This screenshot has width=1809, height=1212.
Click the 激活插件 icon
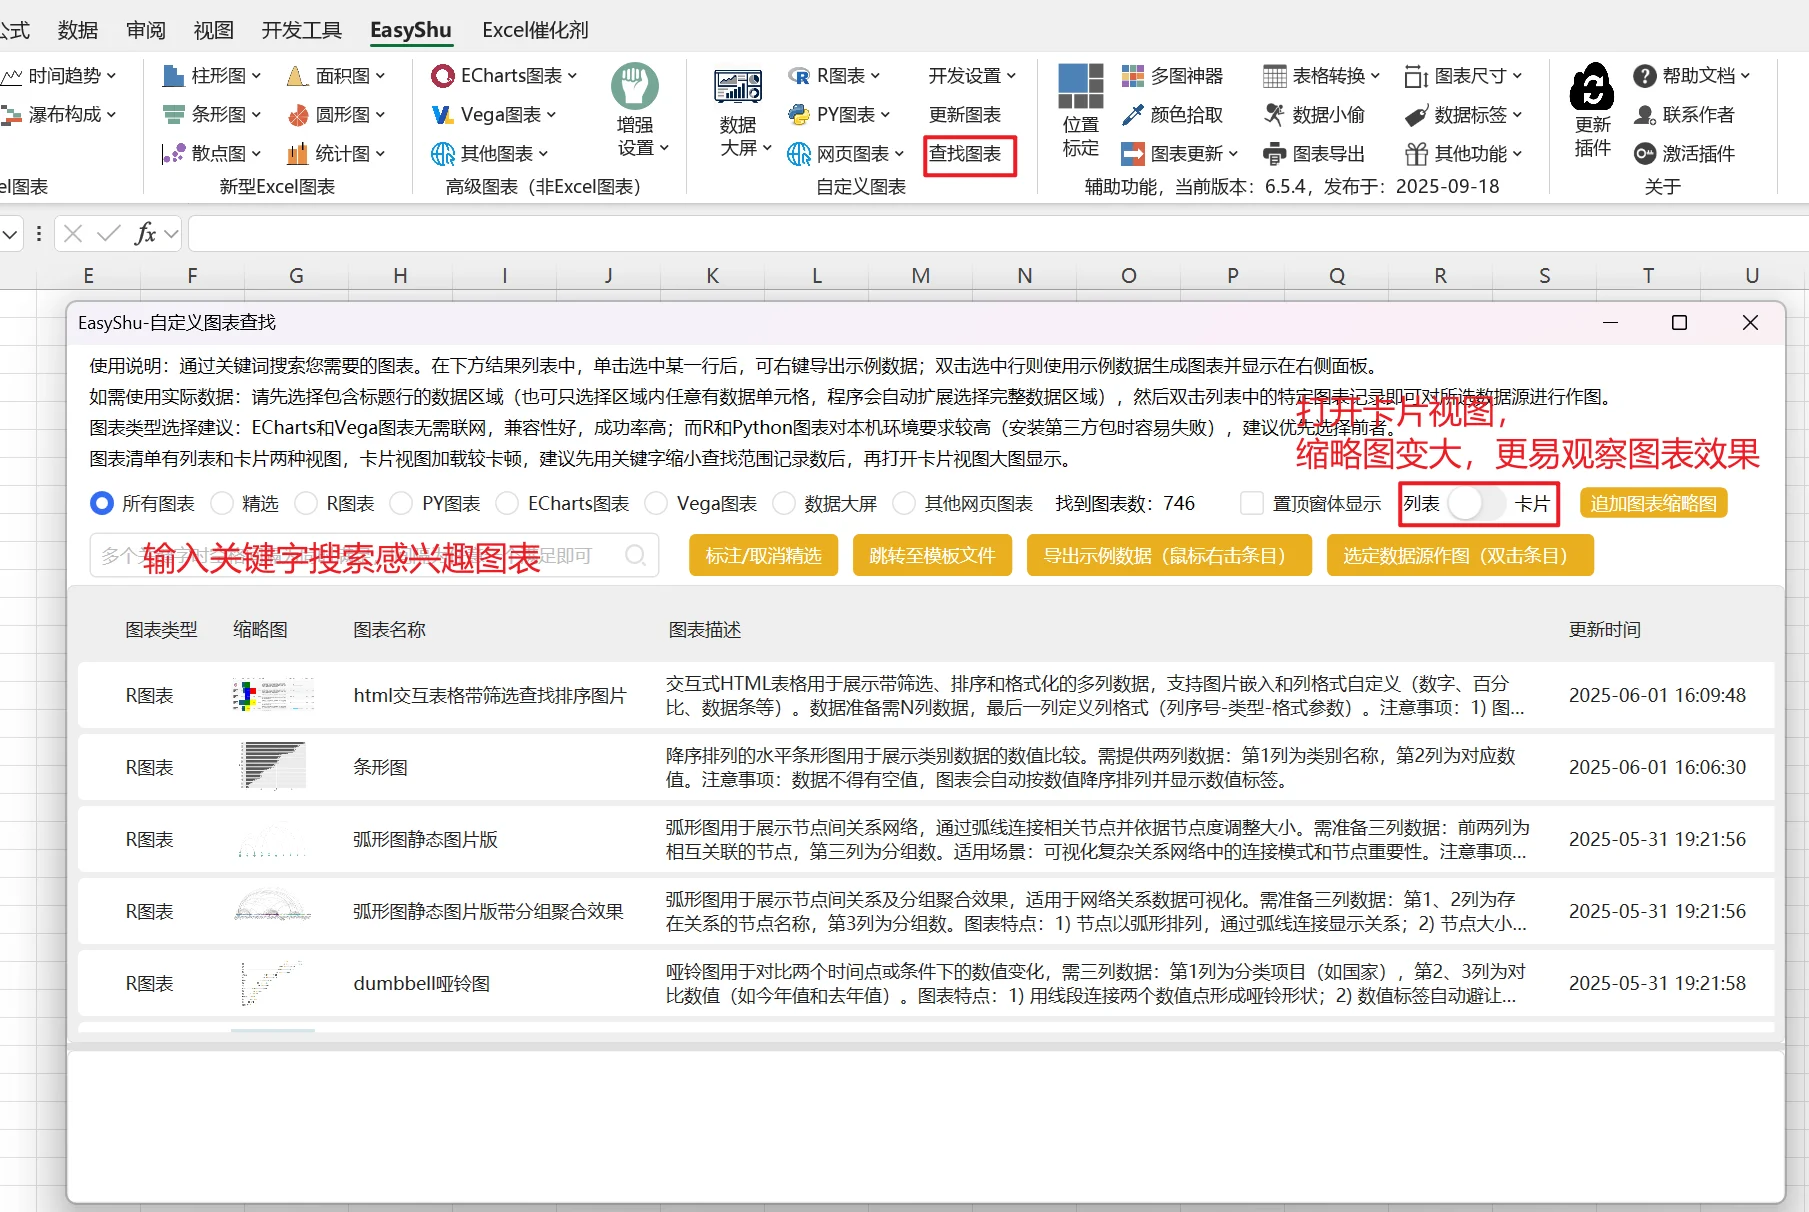pos(1645,154)
